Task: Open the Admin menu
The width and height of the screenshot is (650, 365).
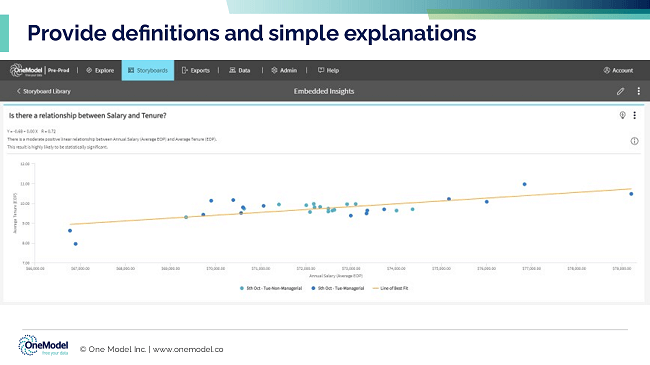Action: (284, 71)
